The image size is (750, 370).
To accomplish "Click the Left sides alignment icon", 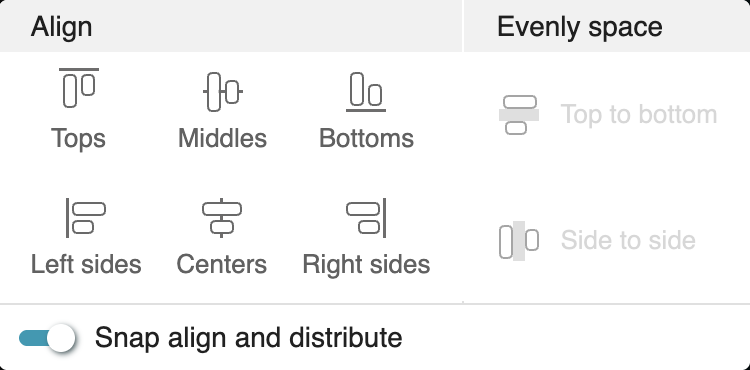I will coord(86,218).
